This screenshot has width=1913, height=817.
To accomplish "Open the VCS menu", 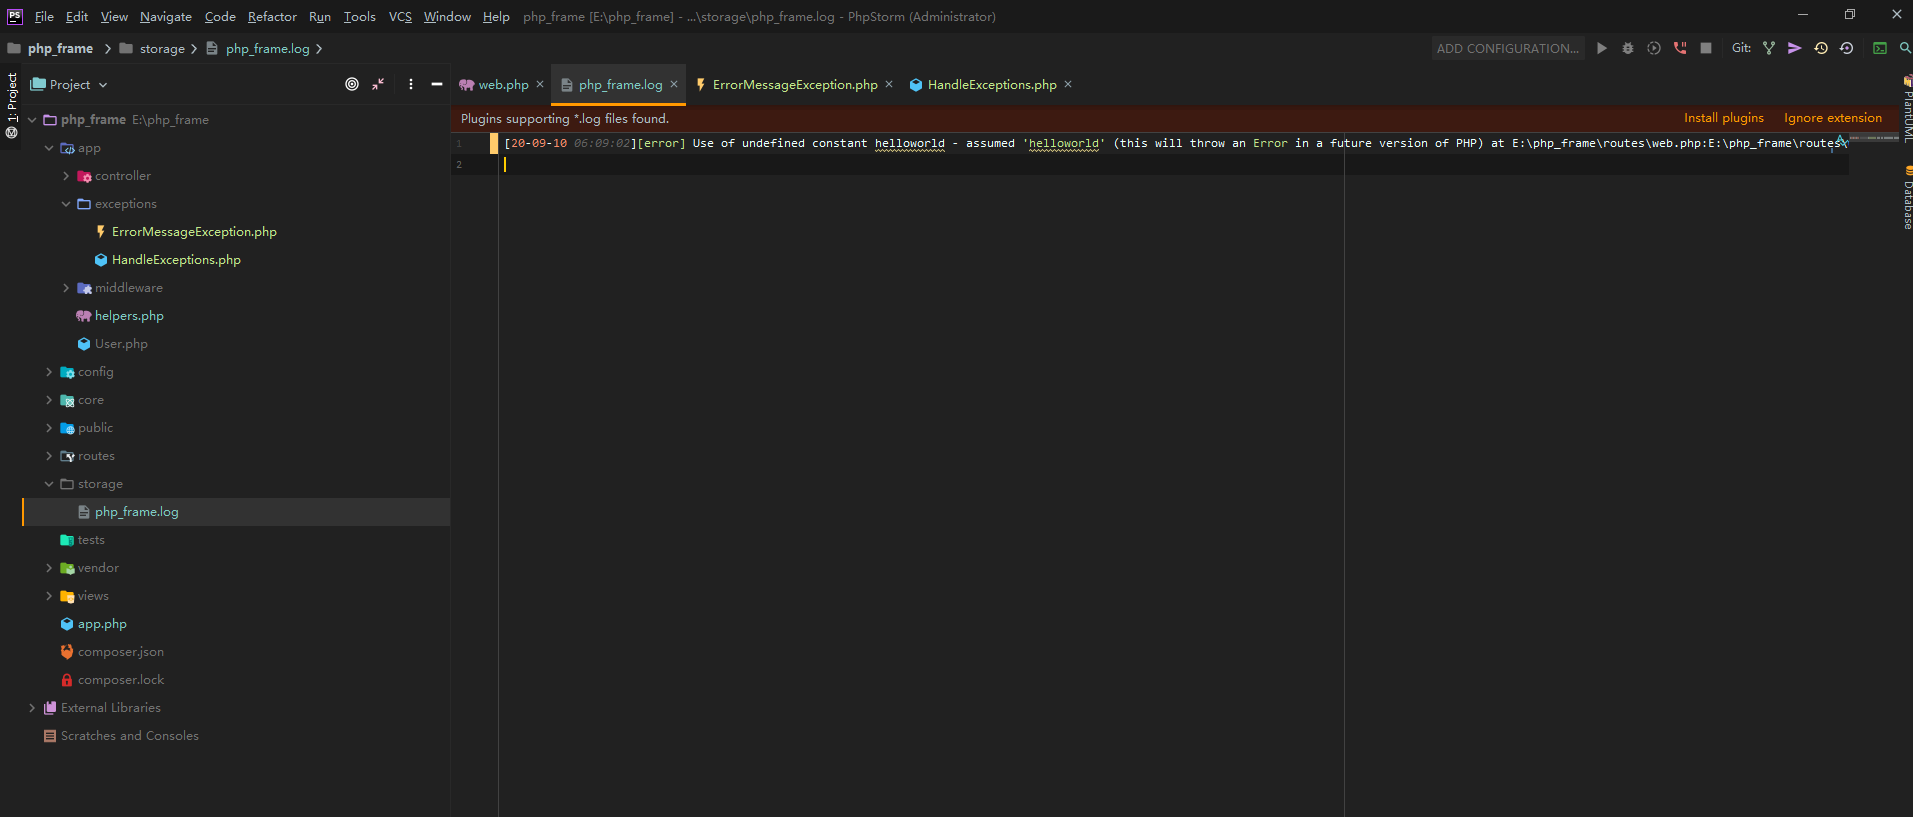I will 400,17.
